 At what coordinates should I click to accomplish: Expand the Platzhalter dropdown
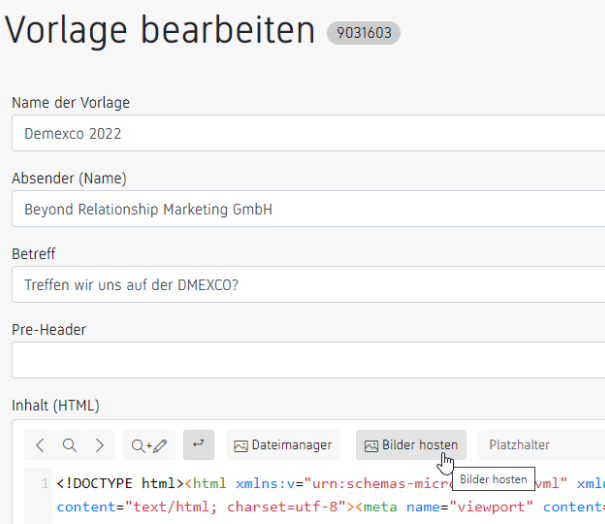coord(540,445)
